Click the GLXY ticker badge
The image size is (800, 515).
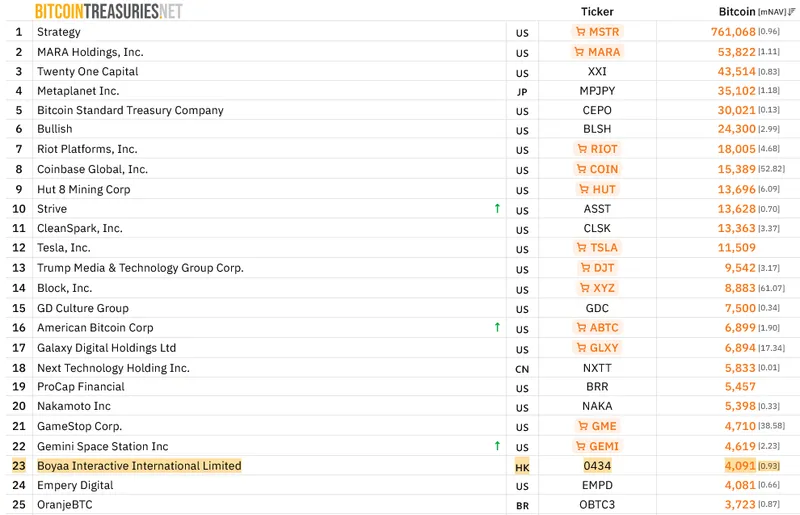(597, 348)
